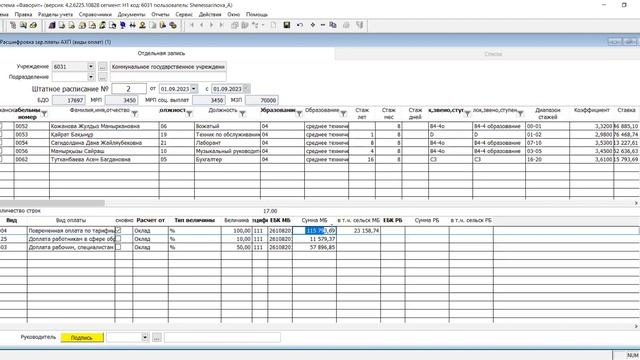Select the Тутканбаева Асем row name cell
The image size is (640, 360).
point(104,159)
